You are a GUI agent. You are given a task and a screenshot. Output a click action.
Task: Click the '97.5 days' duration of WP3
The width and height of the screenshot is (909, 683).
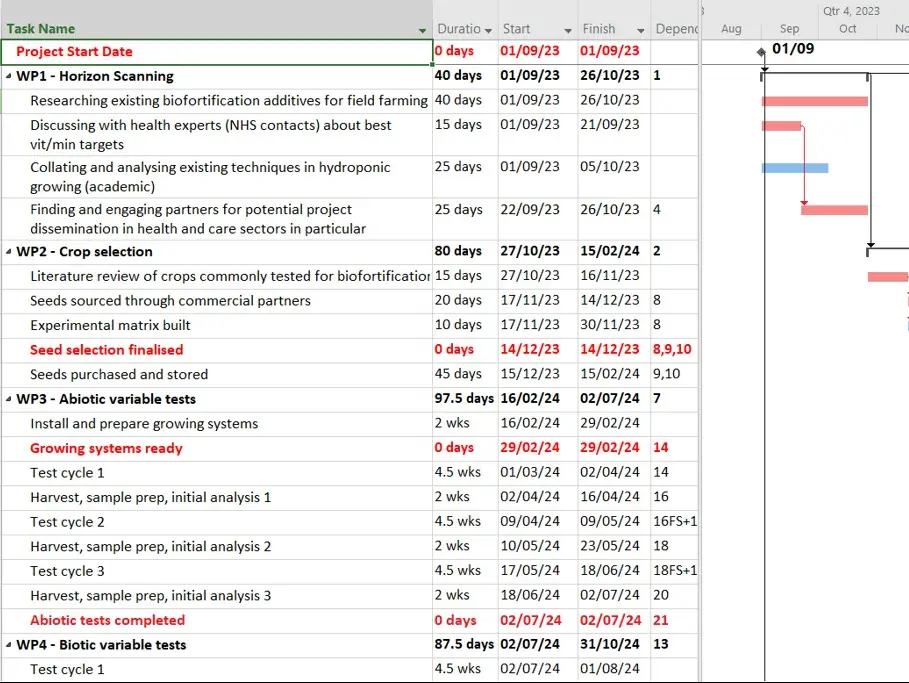(x=464, y=399)
